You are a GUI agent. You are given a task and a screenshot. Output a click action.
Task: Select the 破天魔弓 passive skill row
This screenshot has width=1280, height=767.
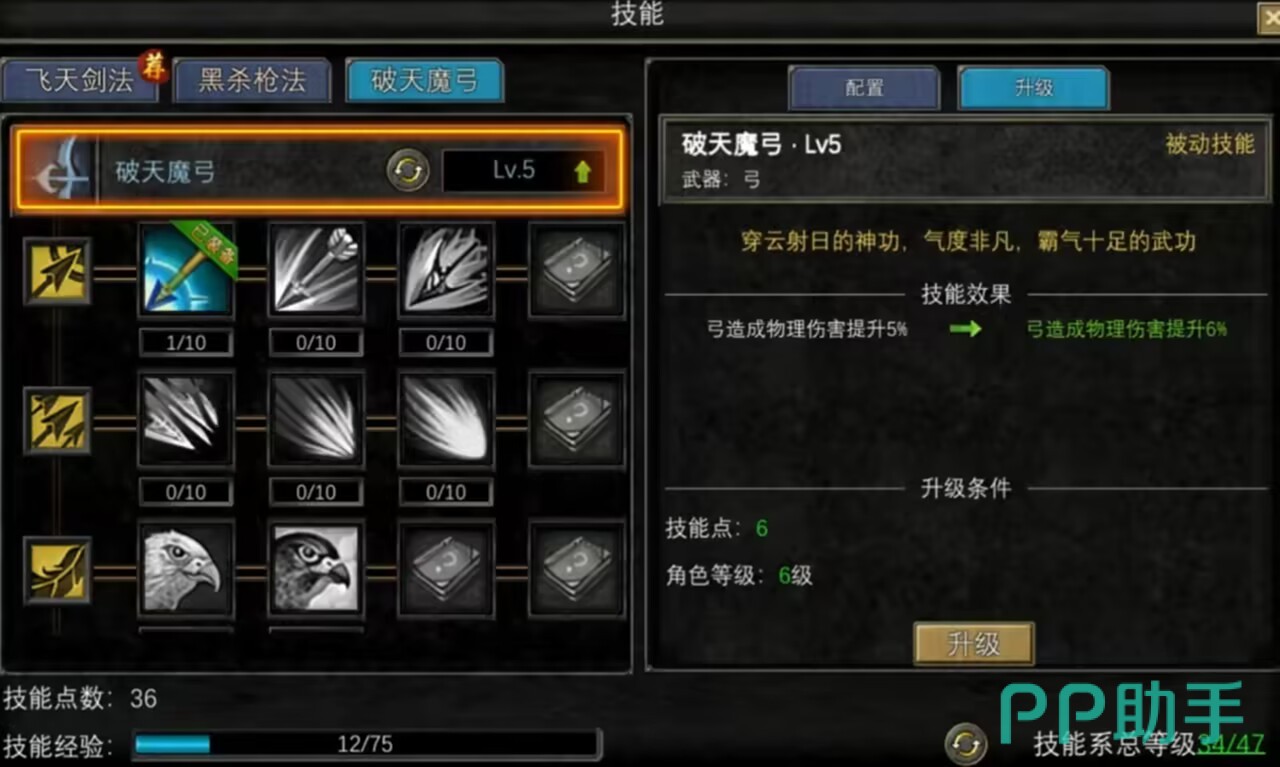point(319,171)
